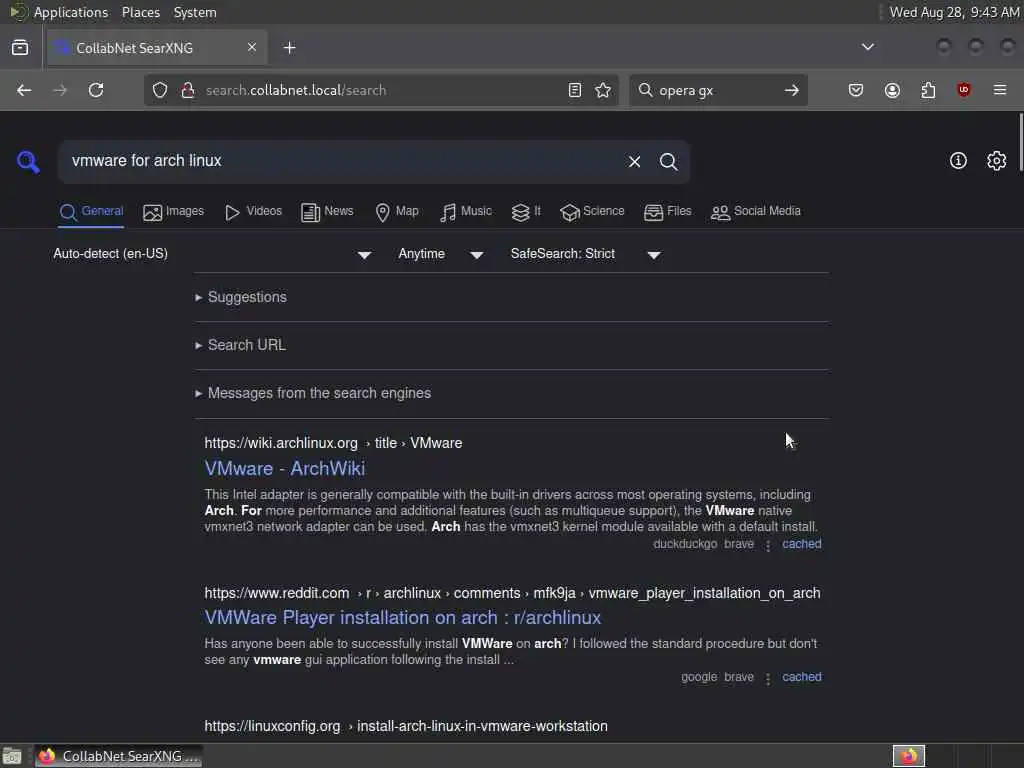Open cached copy of reddit result
1024x768 pixels.
point(801,677)
